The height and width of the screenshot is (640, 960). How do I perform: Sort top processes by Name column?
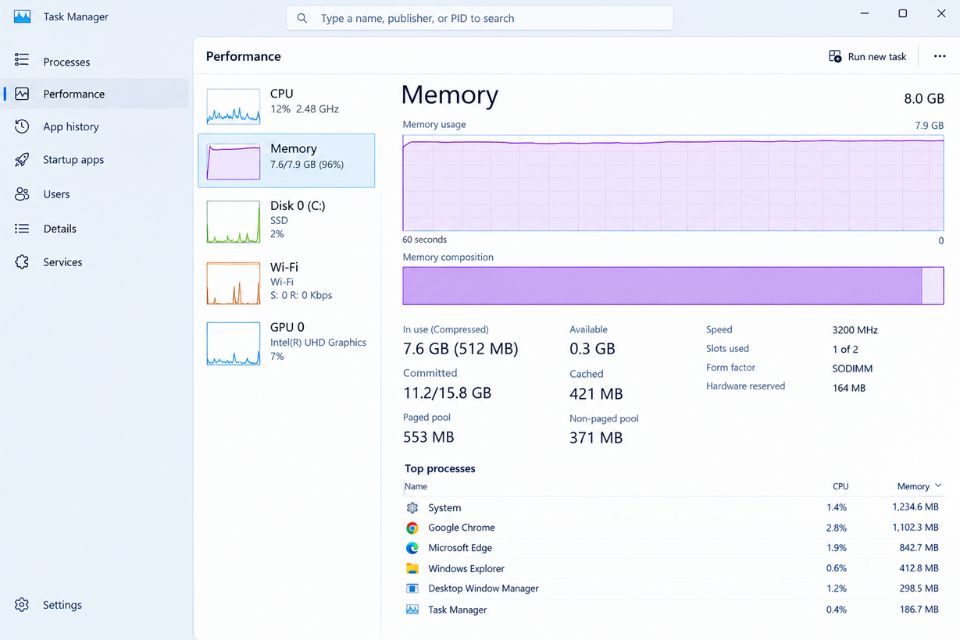[x=416, y=486]
